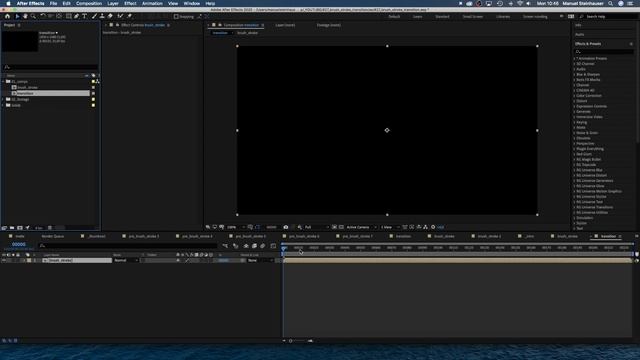The width and height of the screenshot is (640, 360).
Task: Switch to Layer (none) viewer tab
Action: (285, 25)
